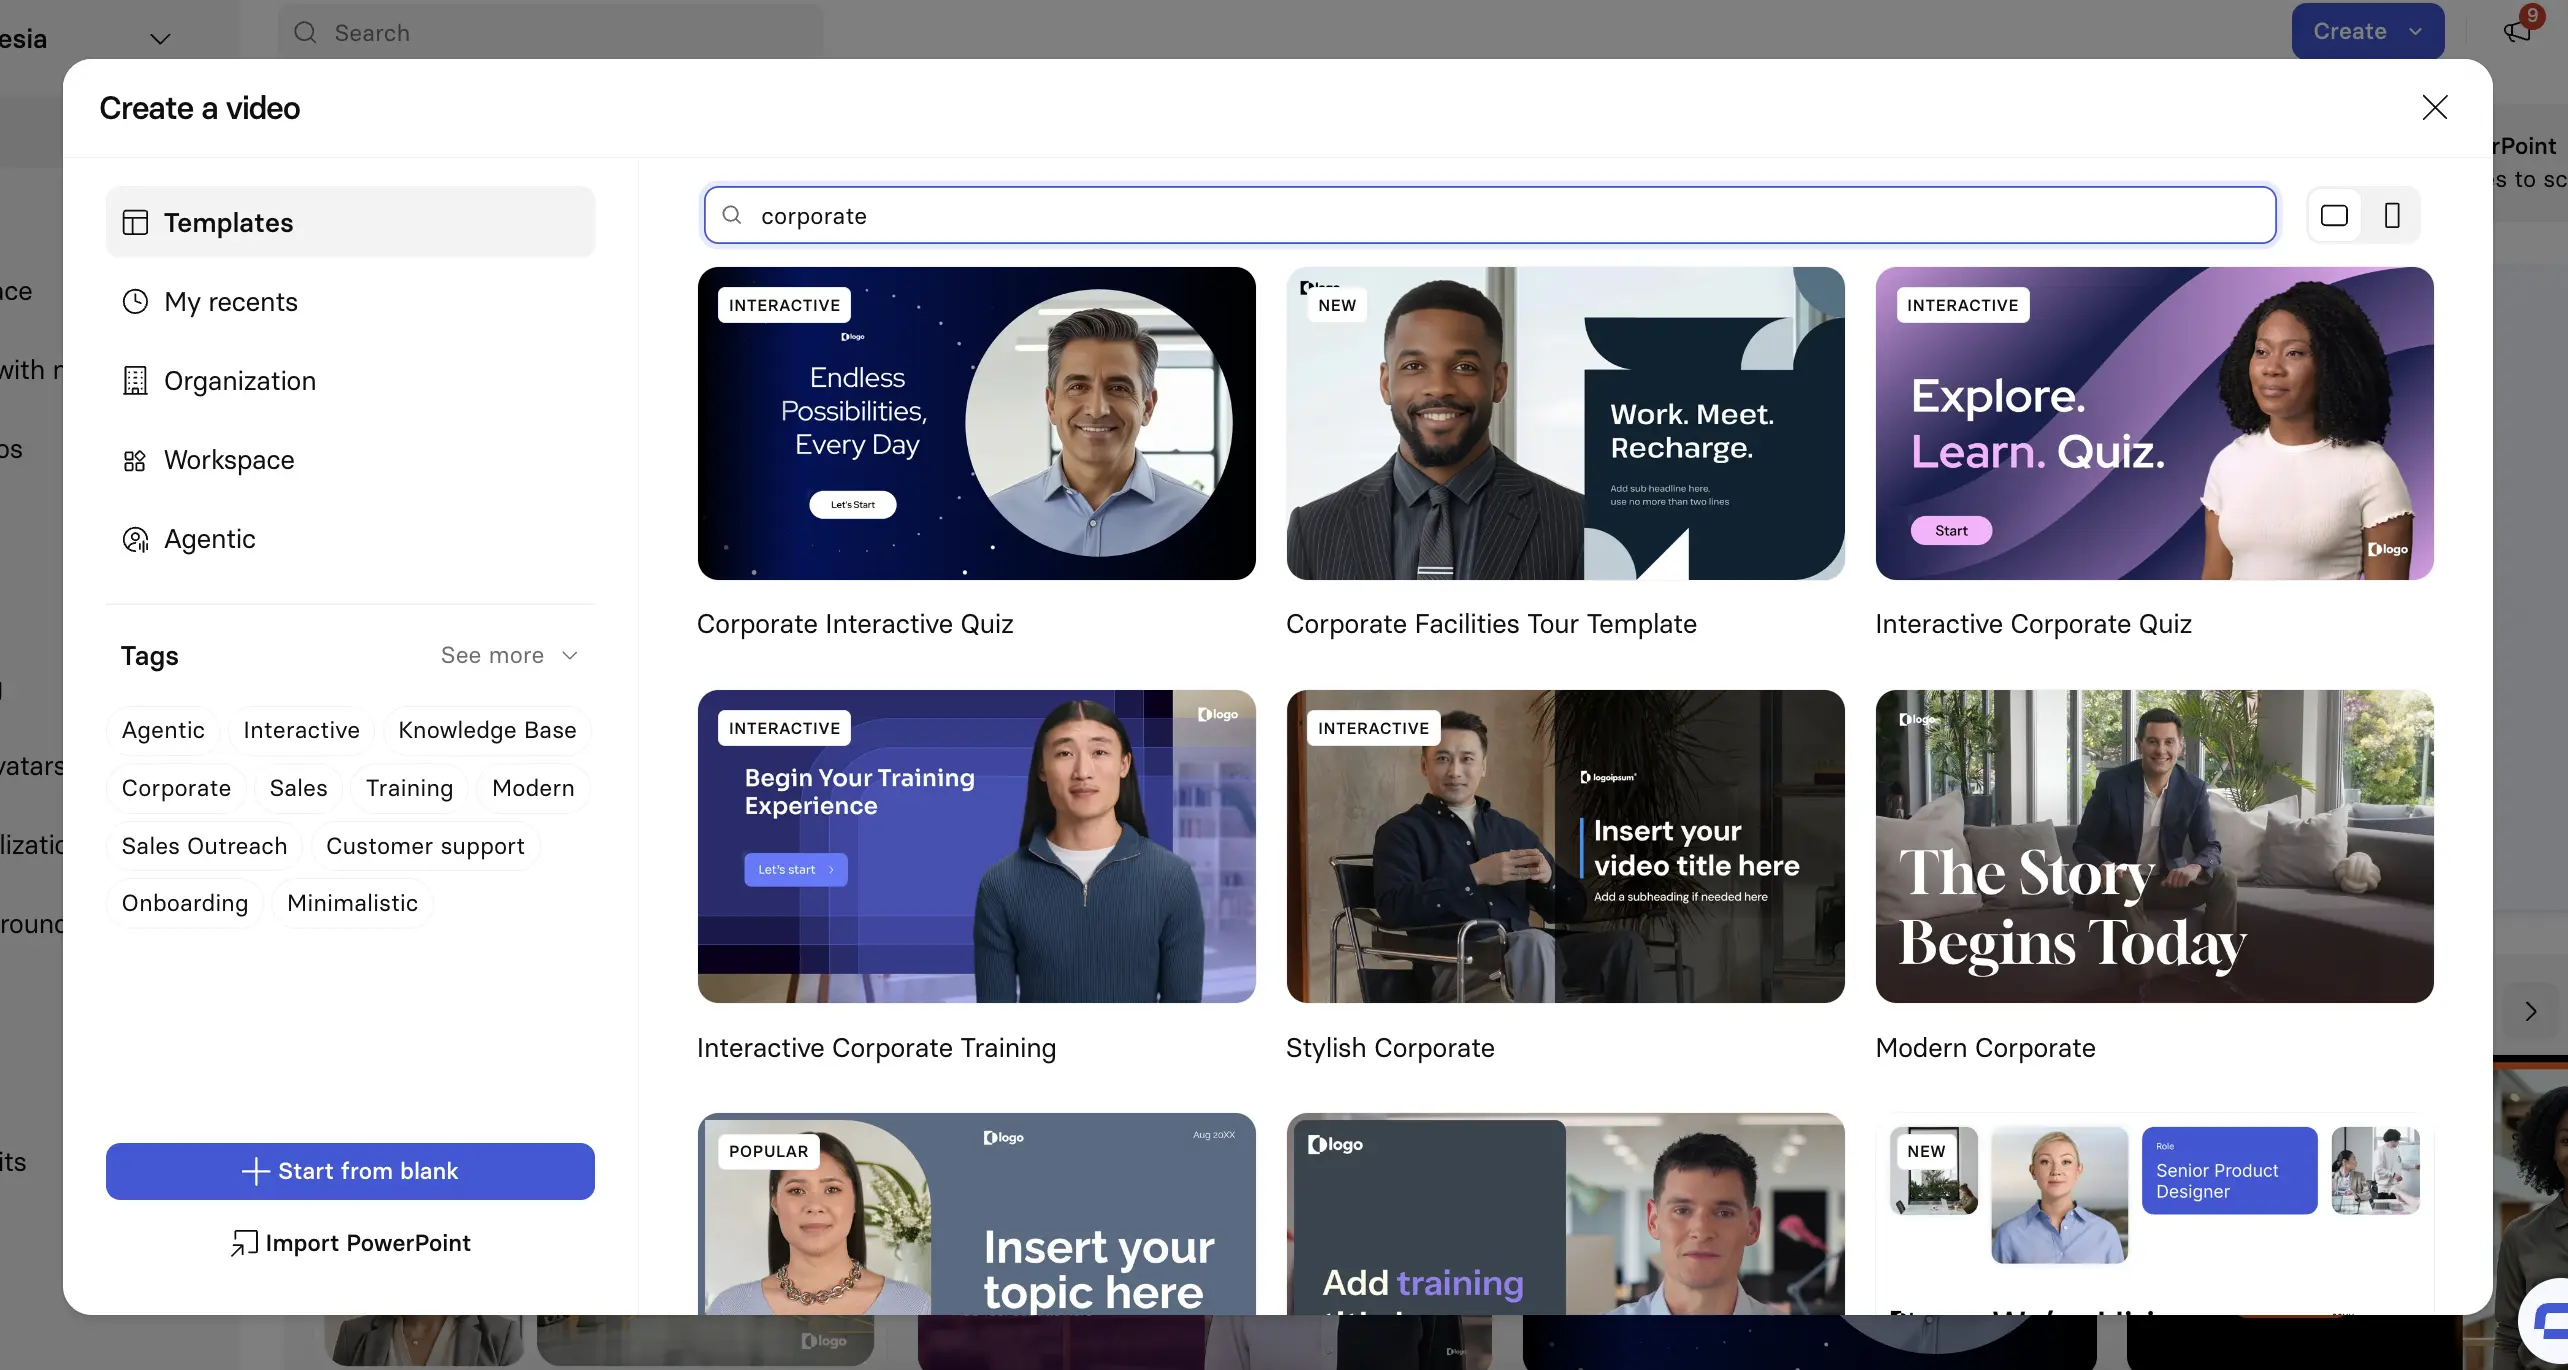Click the Templates grid icon
2568x1370 pixels.
135,222
